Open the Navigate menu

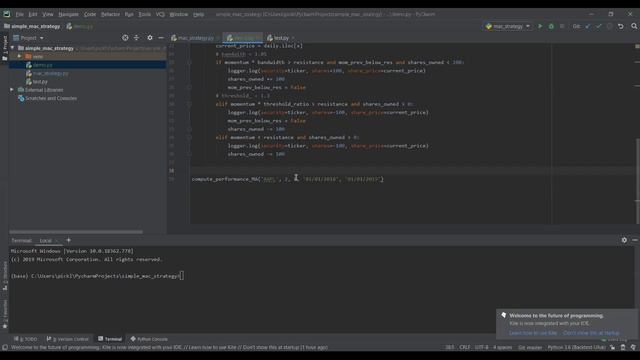pos(68,14)
